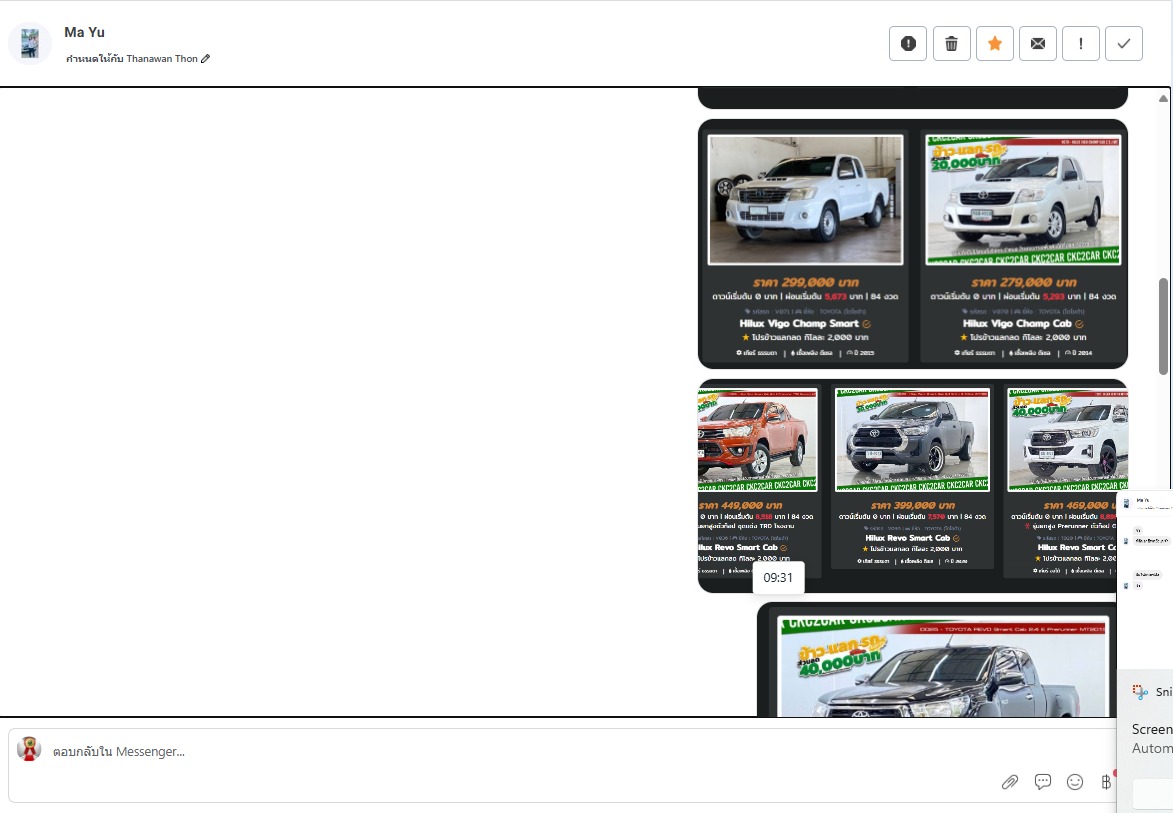Mark conversation unread via envelope icon
Viewport: 1173px width, 813px height.
point(1037,43)
